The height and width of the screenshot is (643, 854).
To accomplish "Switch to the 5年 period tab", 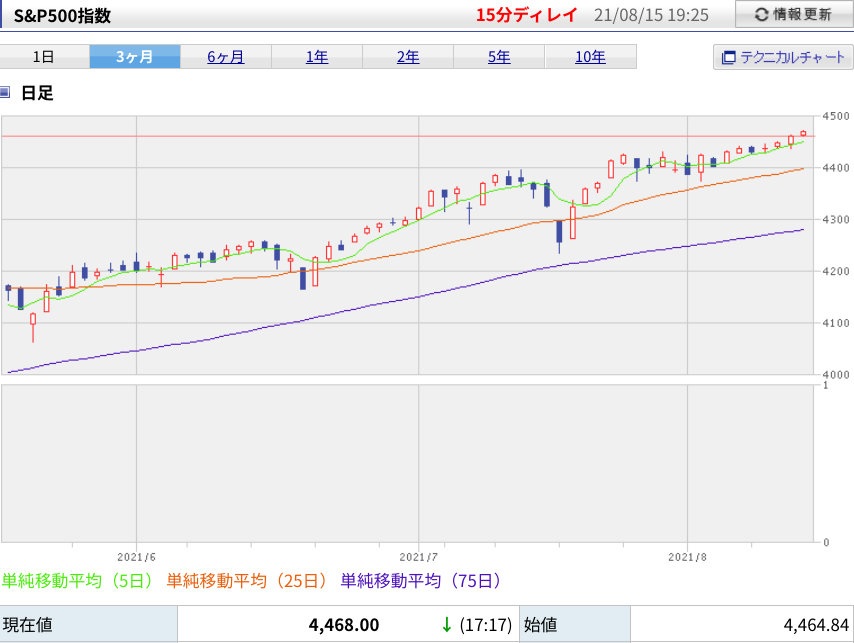I will (499, 57).
